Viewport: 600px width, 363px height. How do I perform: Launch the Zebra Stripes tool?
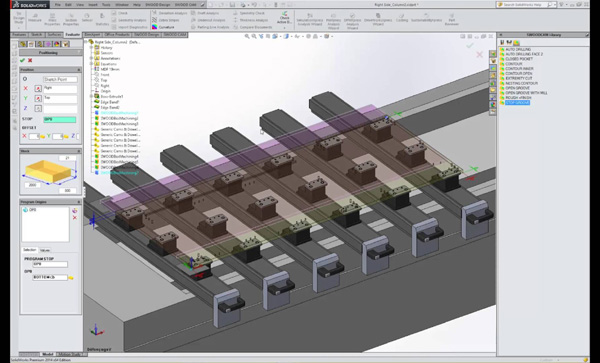(166, 20)
